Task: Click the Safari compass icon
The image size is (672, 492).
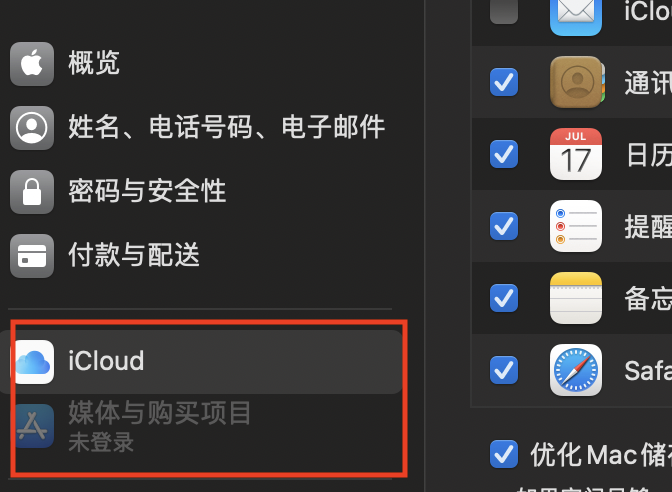Action: pyautogui.click(x=576, y=370)
